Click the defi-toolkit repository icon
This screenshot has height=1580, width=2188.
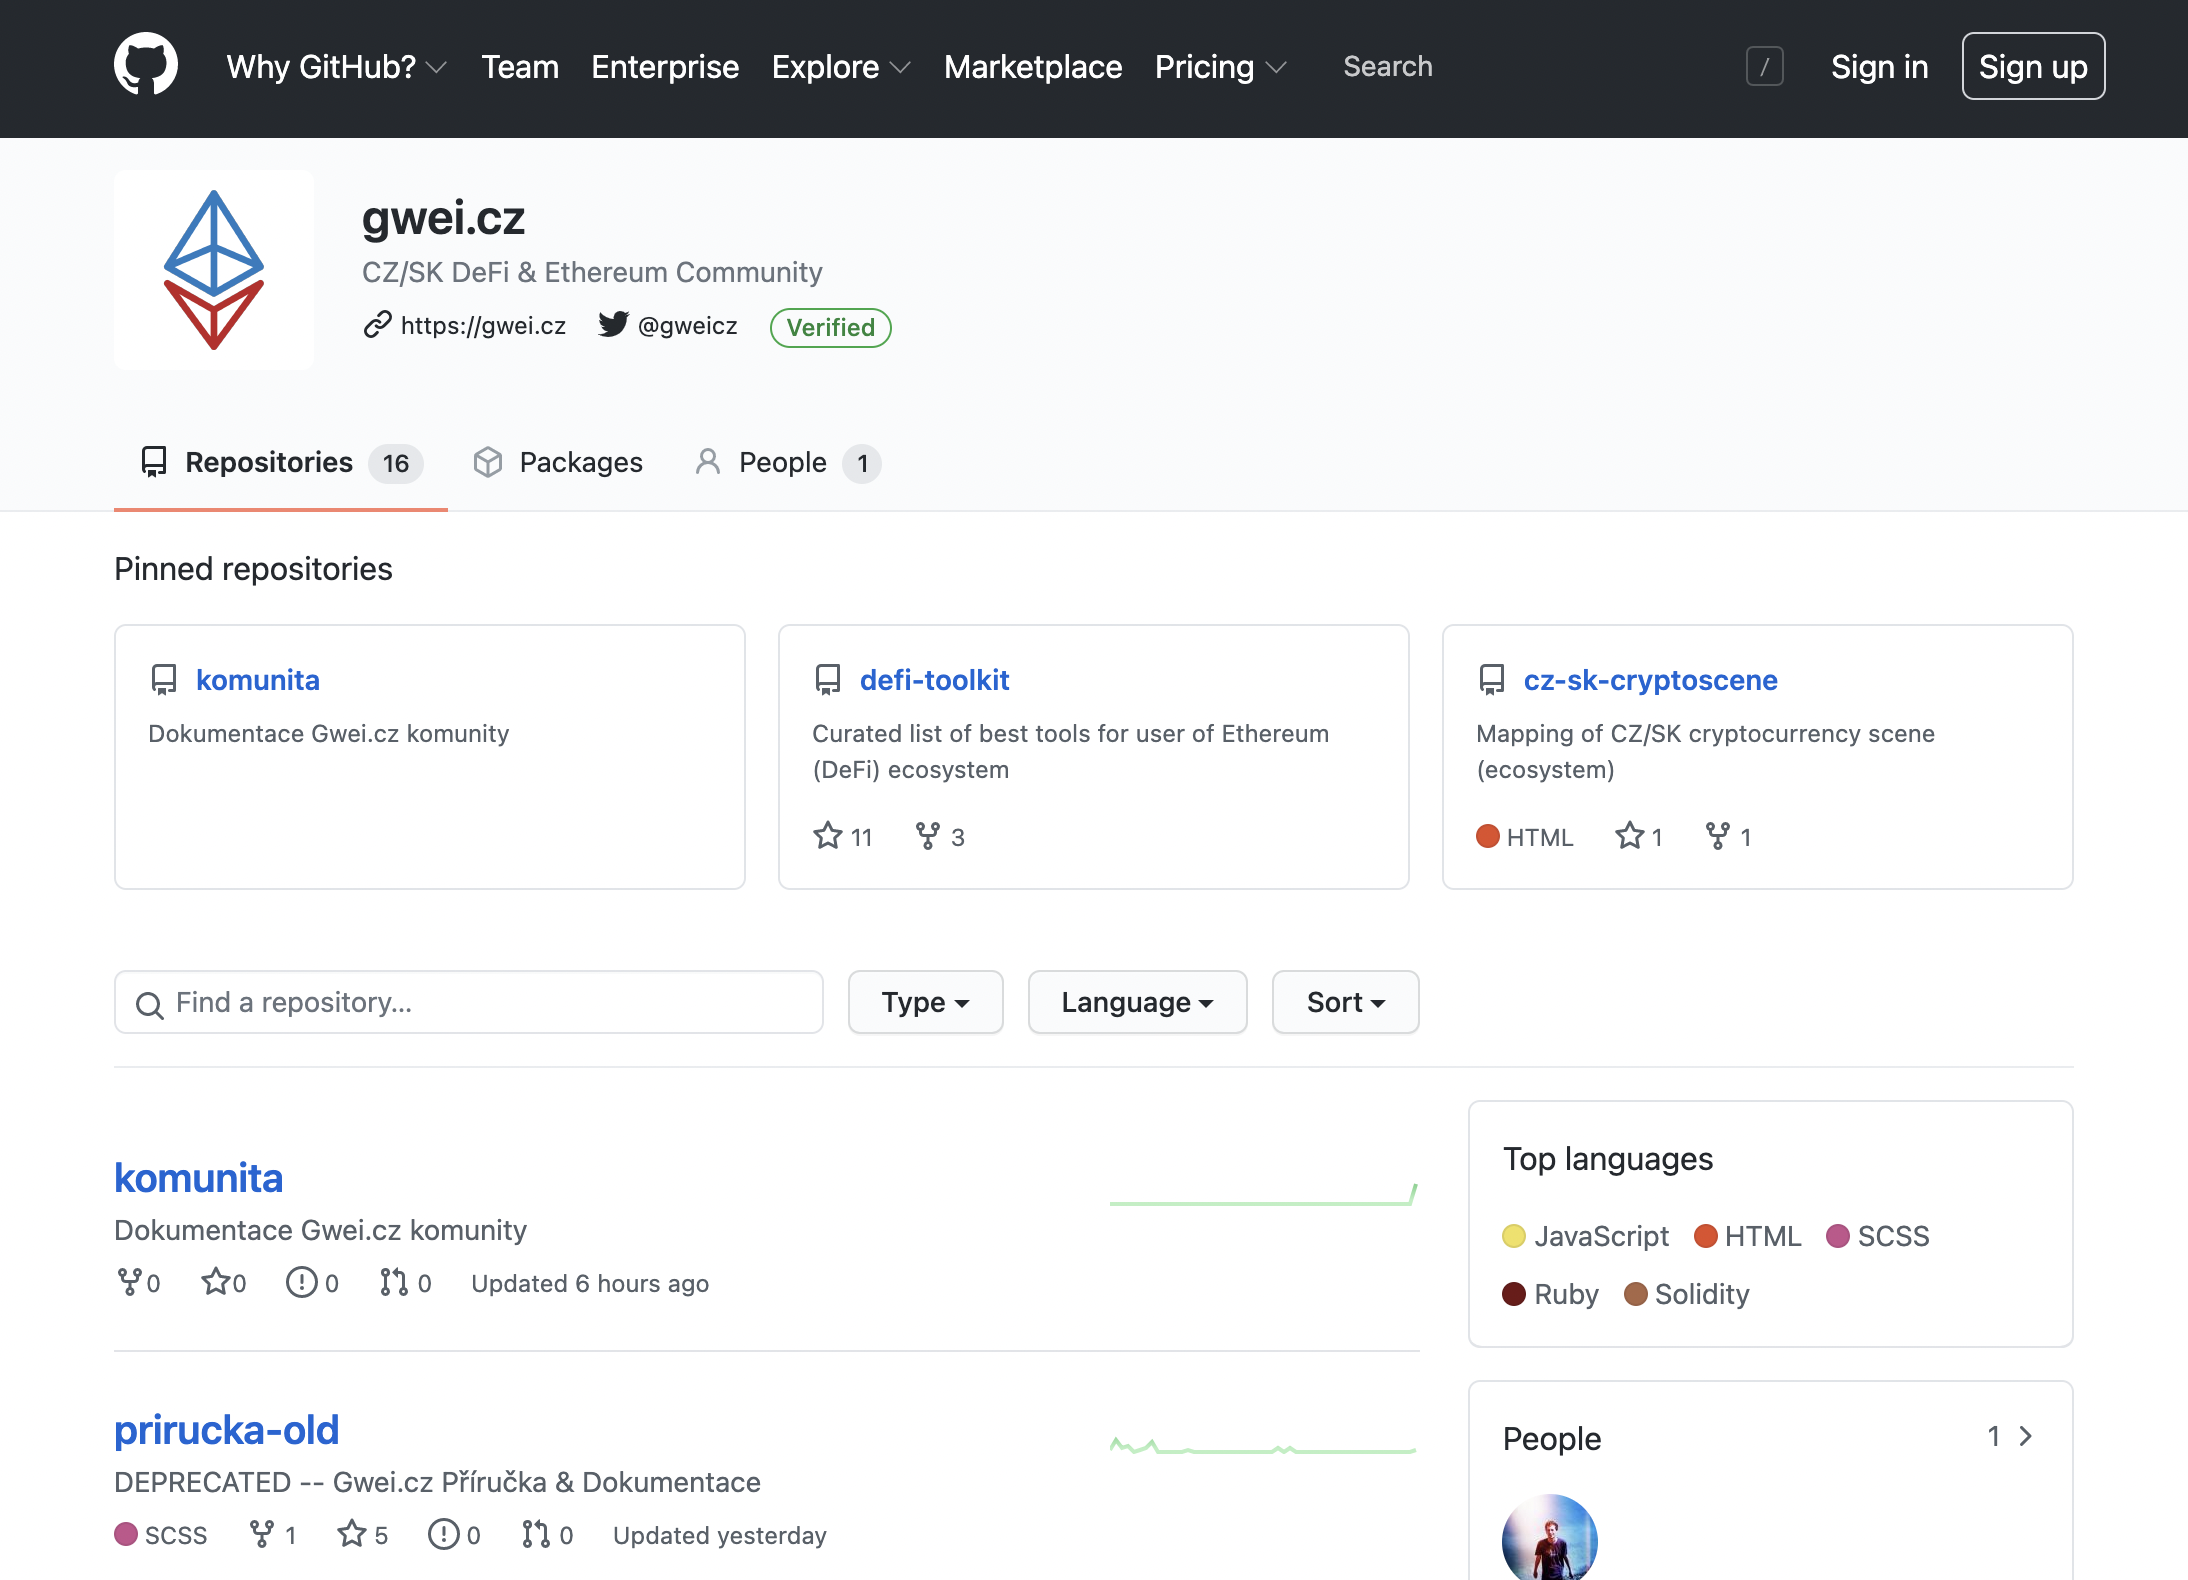[827, 680]
